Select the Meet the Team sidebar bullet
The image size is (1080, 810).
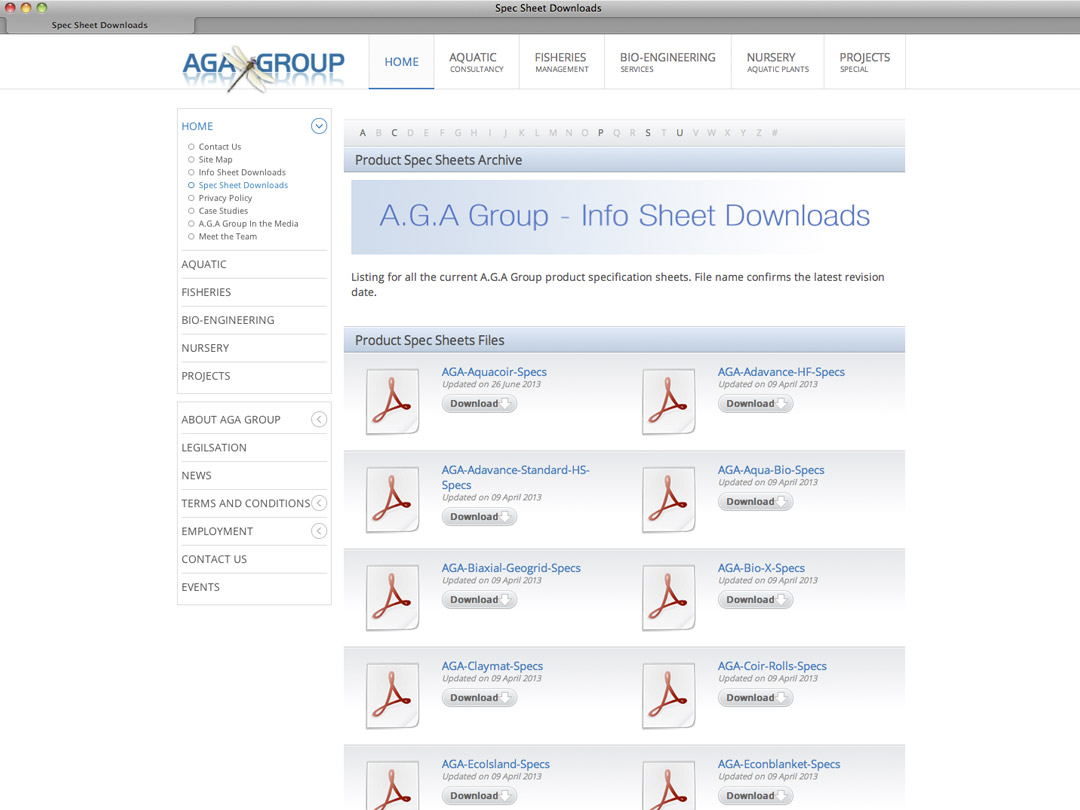click(x=191, y=237)
